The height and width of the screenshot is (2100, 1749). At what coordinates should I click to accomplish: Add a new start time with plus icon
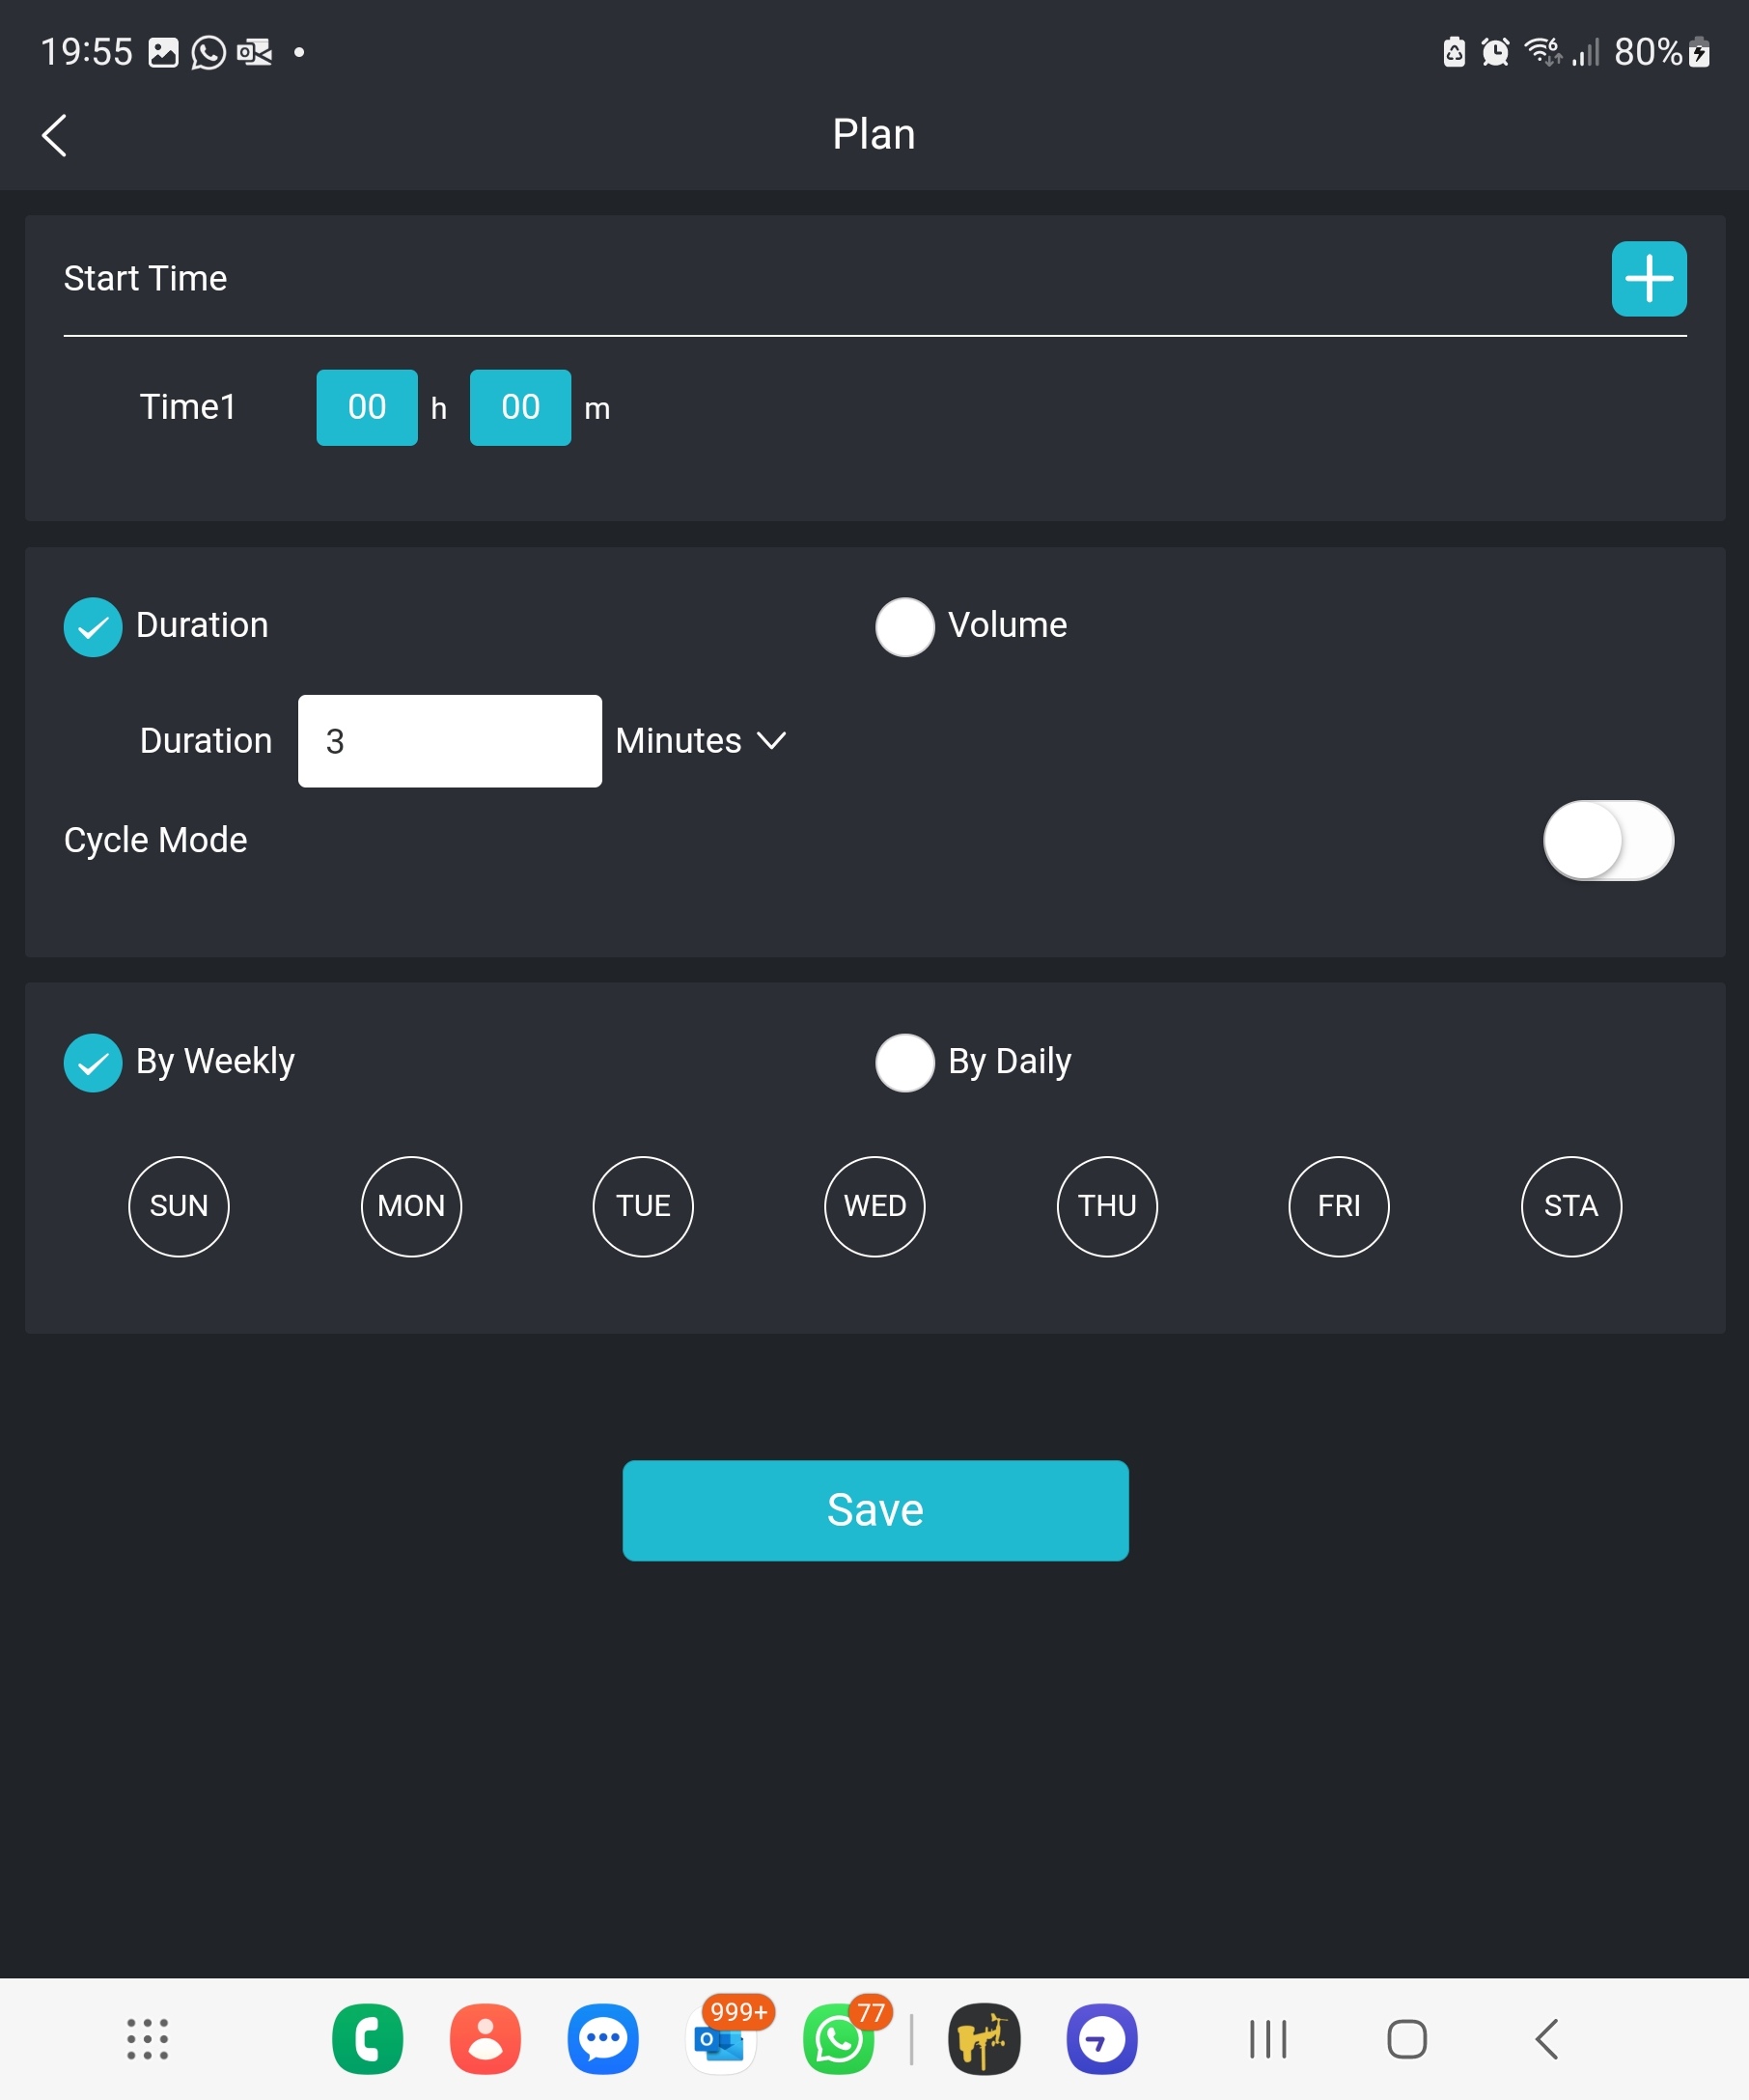[x=1648, y=279]
